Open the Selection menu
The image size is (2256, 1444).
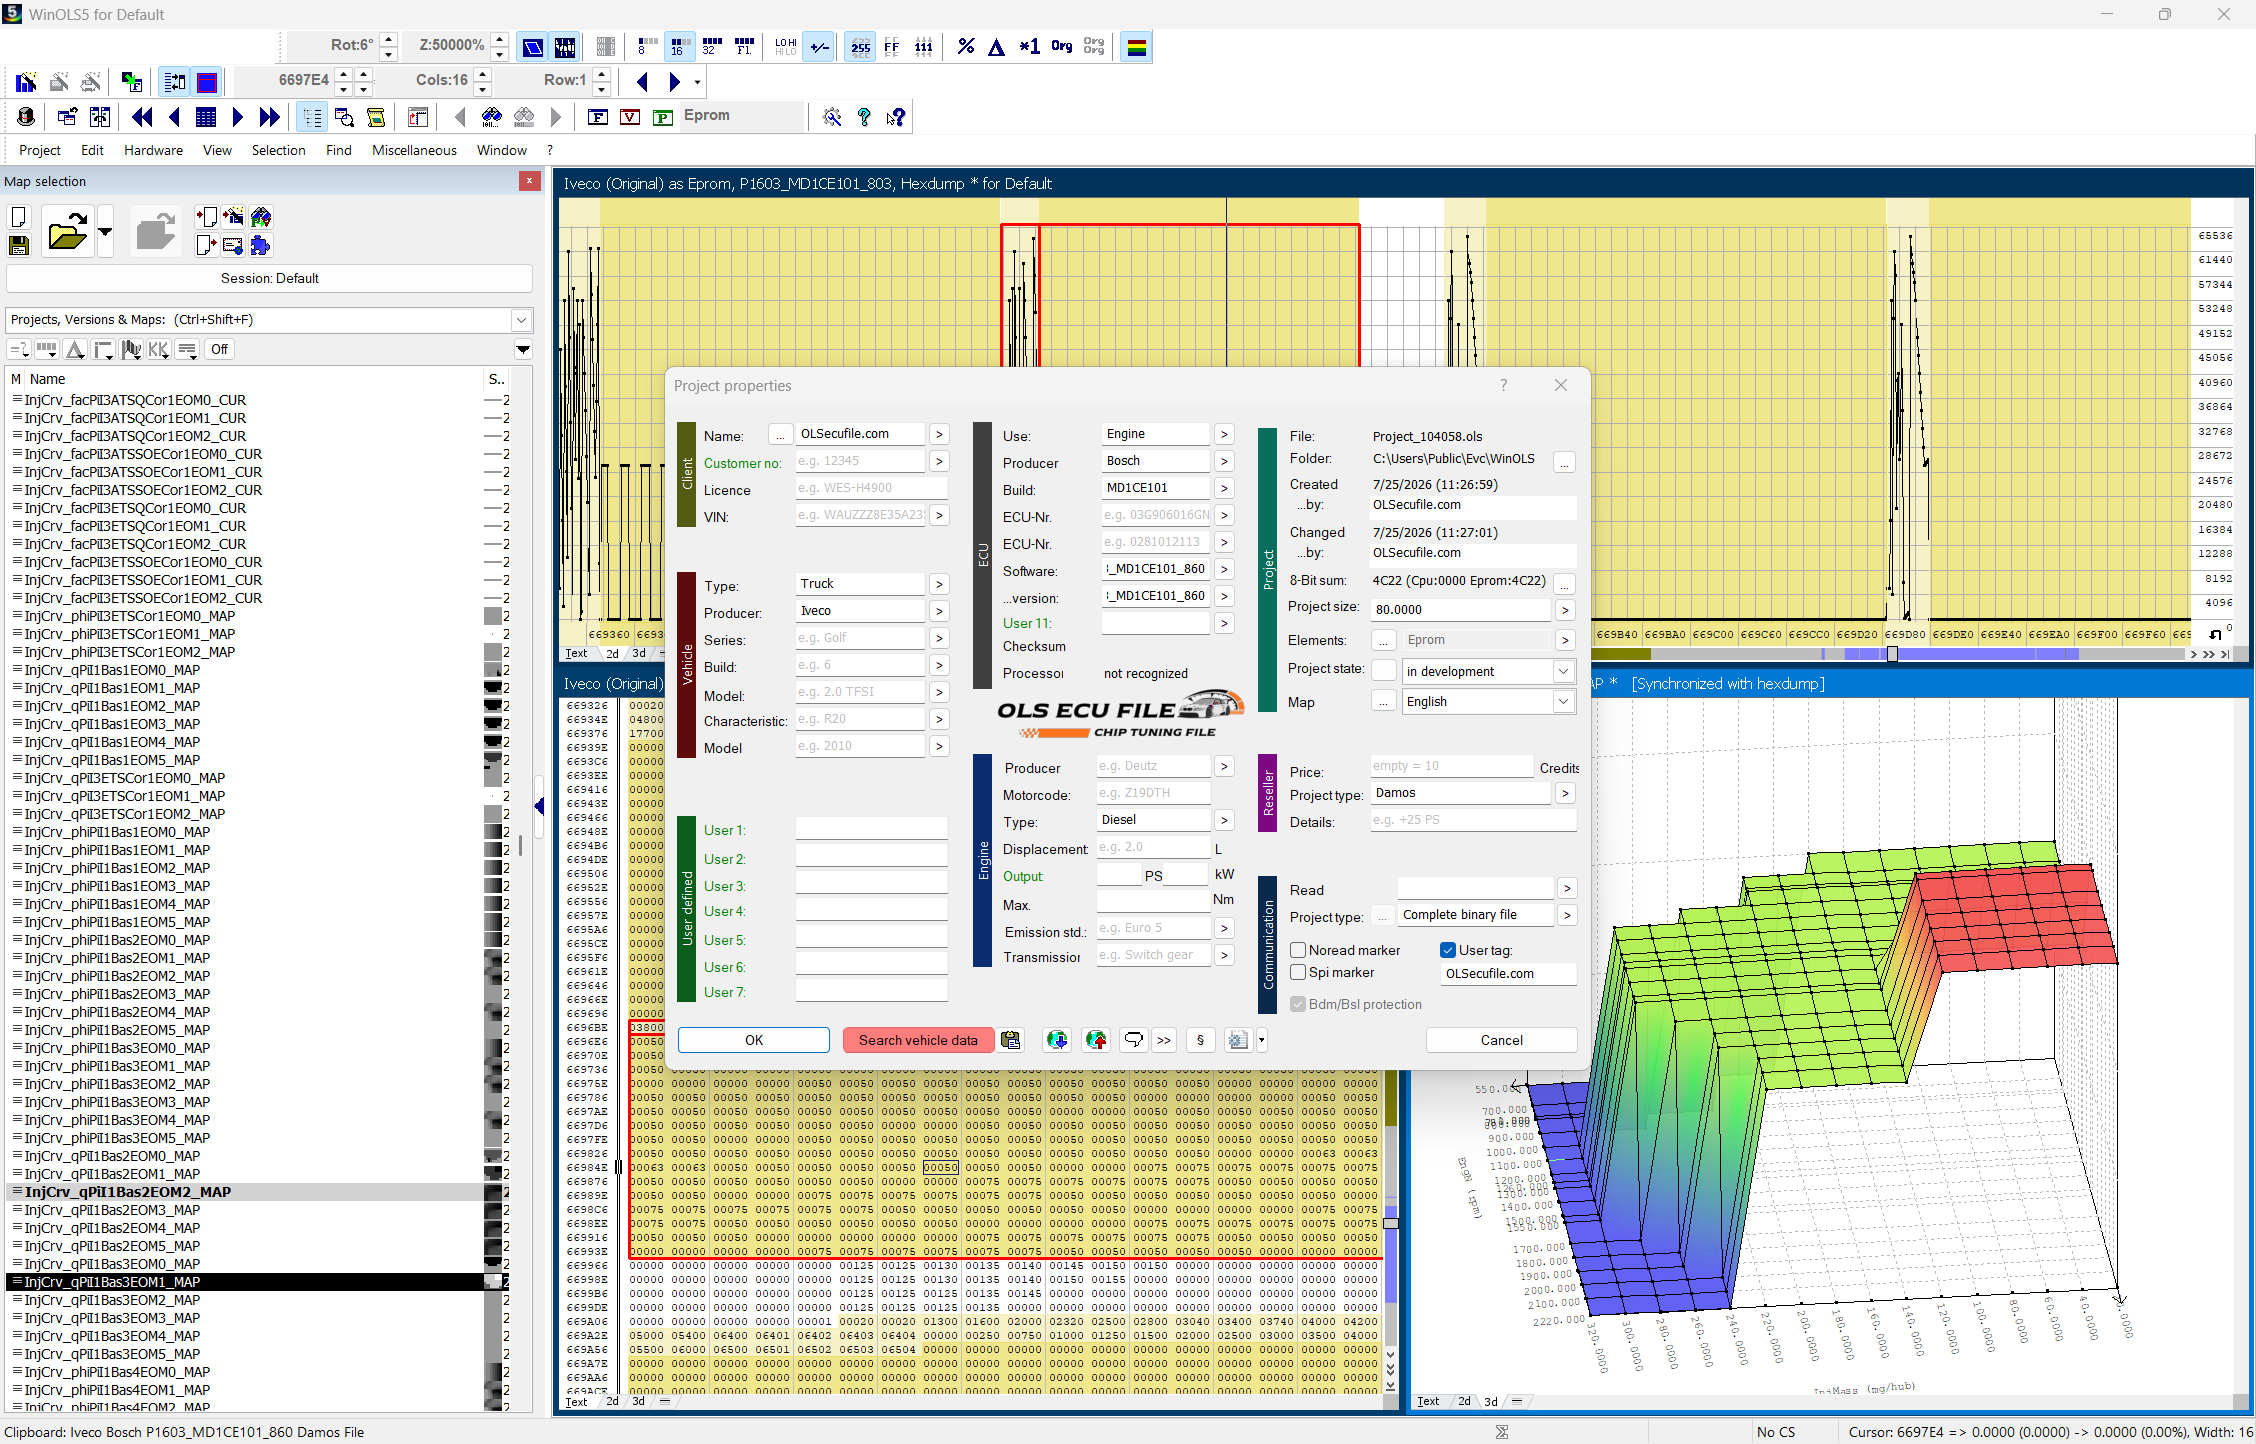pos(278,150)
